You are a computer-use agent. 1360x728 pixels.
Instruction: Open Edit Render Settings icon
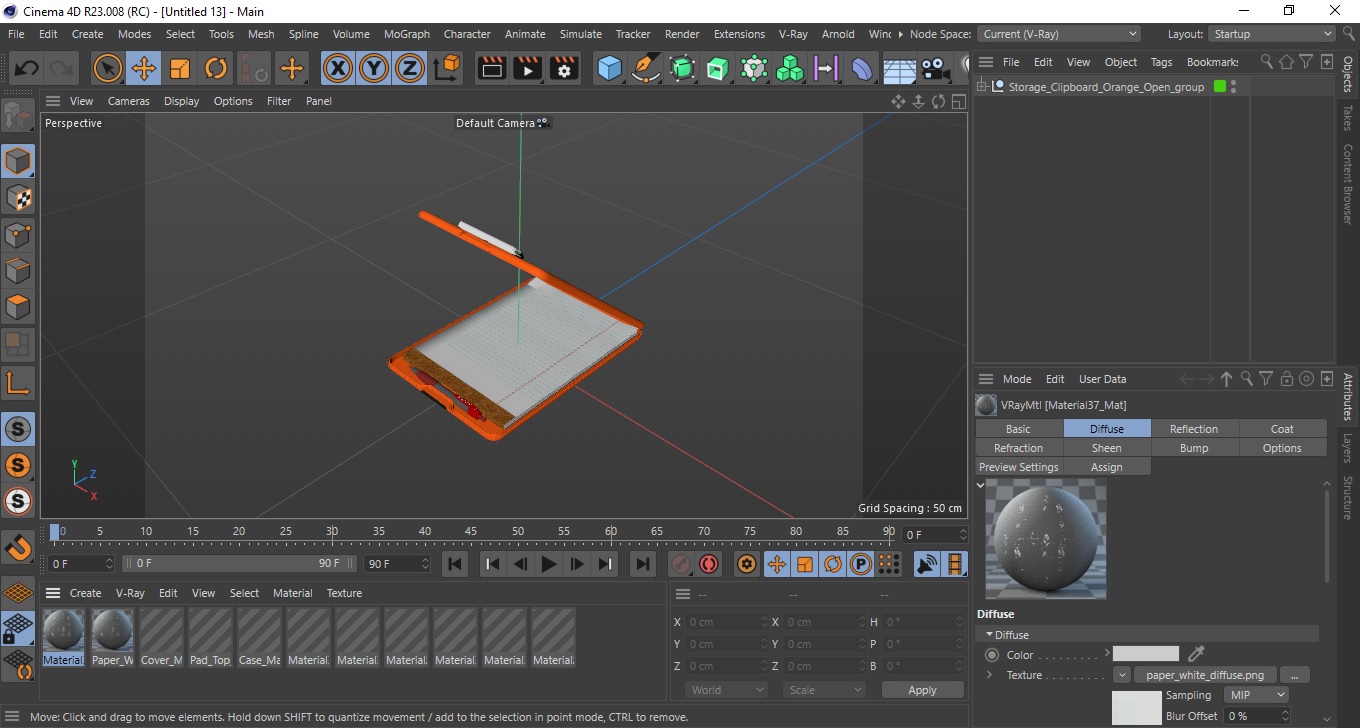[564, 69]
